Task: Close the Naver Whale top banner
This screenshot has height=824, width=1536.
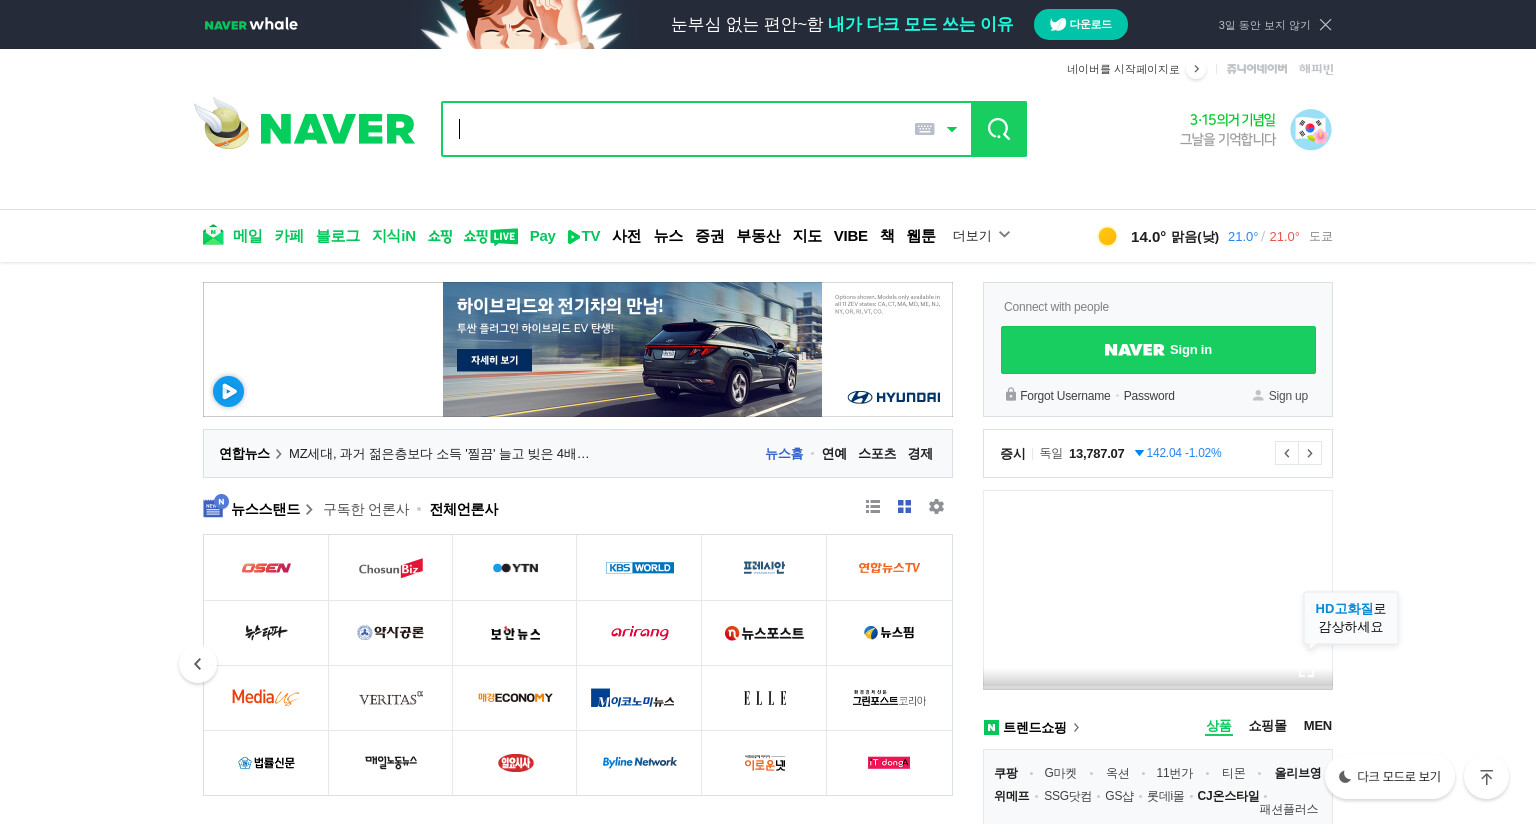Action: tap(1326, 25)
